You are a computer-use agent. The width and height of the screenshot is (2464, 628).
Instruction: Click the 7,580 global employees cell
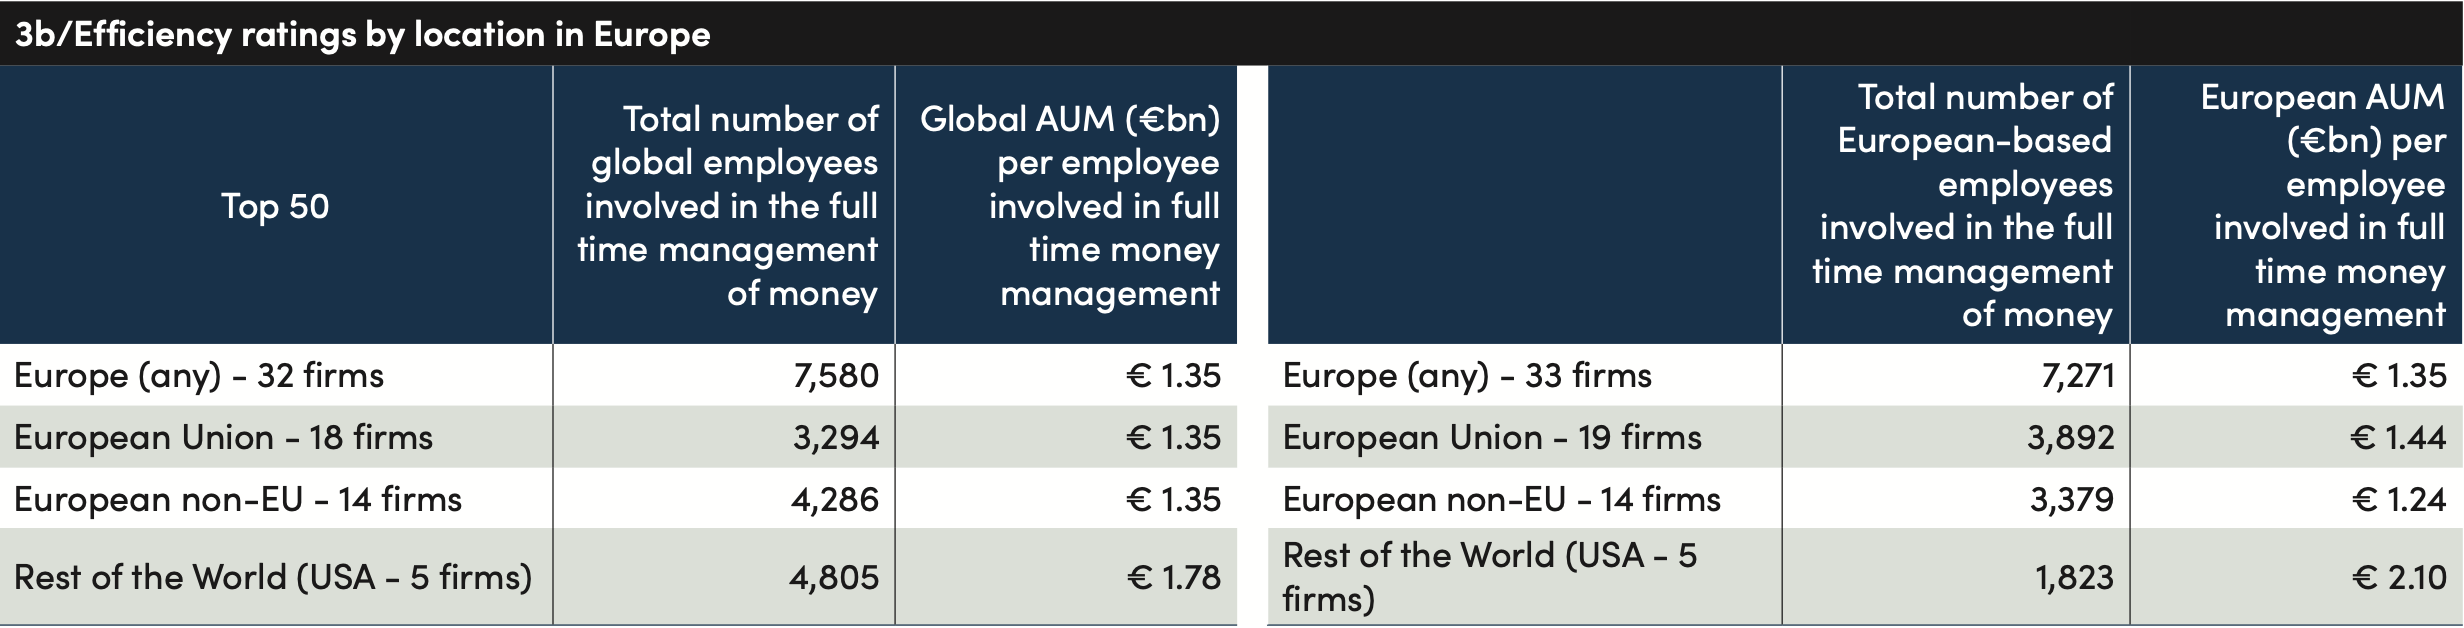click(836, 376)
